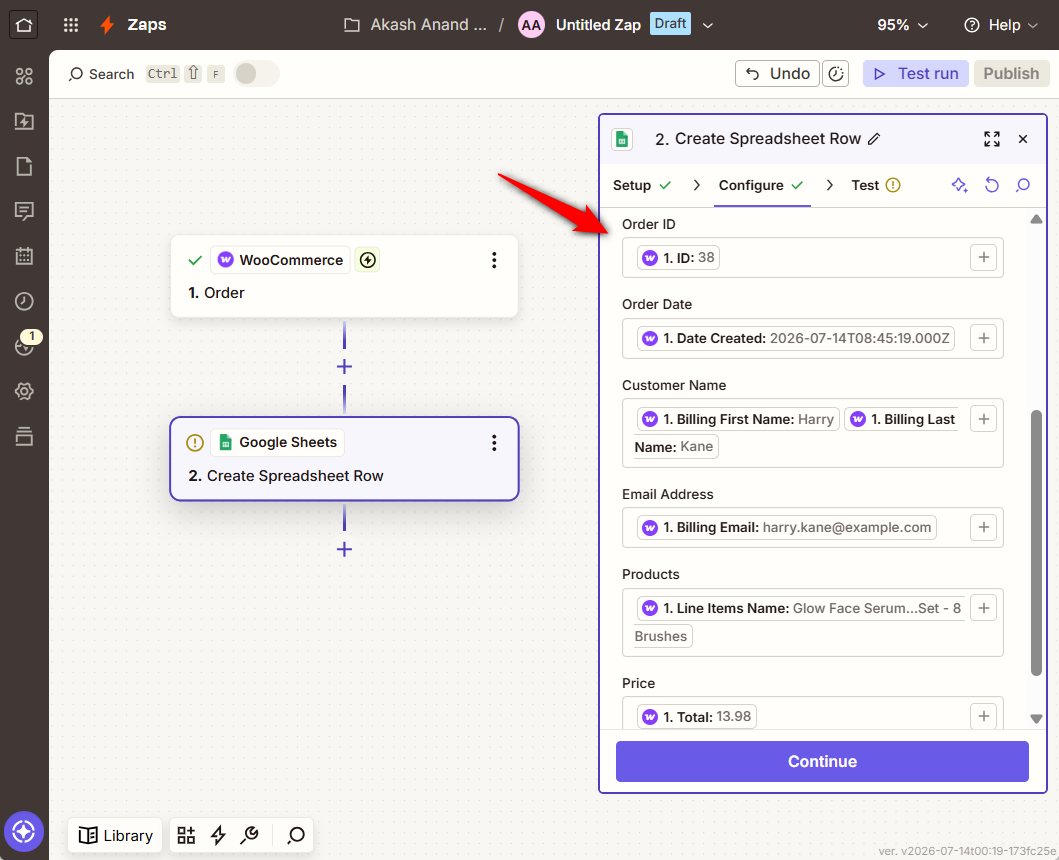Click the Continue button
The image size is (1059, 860).
pyautogui.click(x=822, y=761)
